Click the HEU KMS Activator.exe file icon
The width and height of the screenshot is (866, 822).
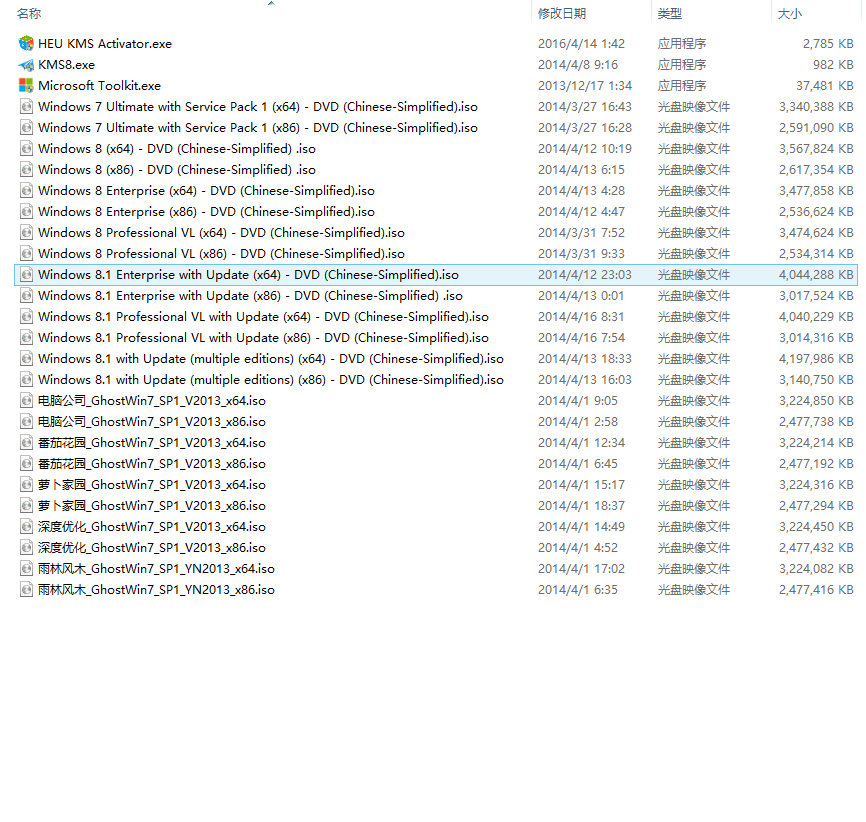[x=26, y=43]
